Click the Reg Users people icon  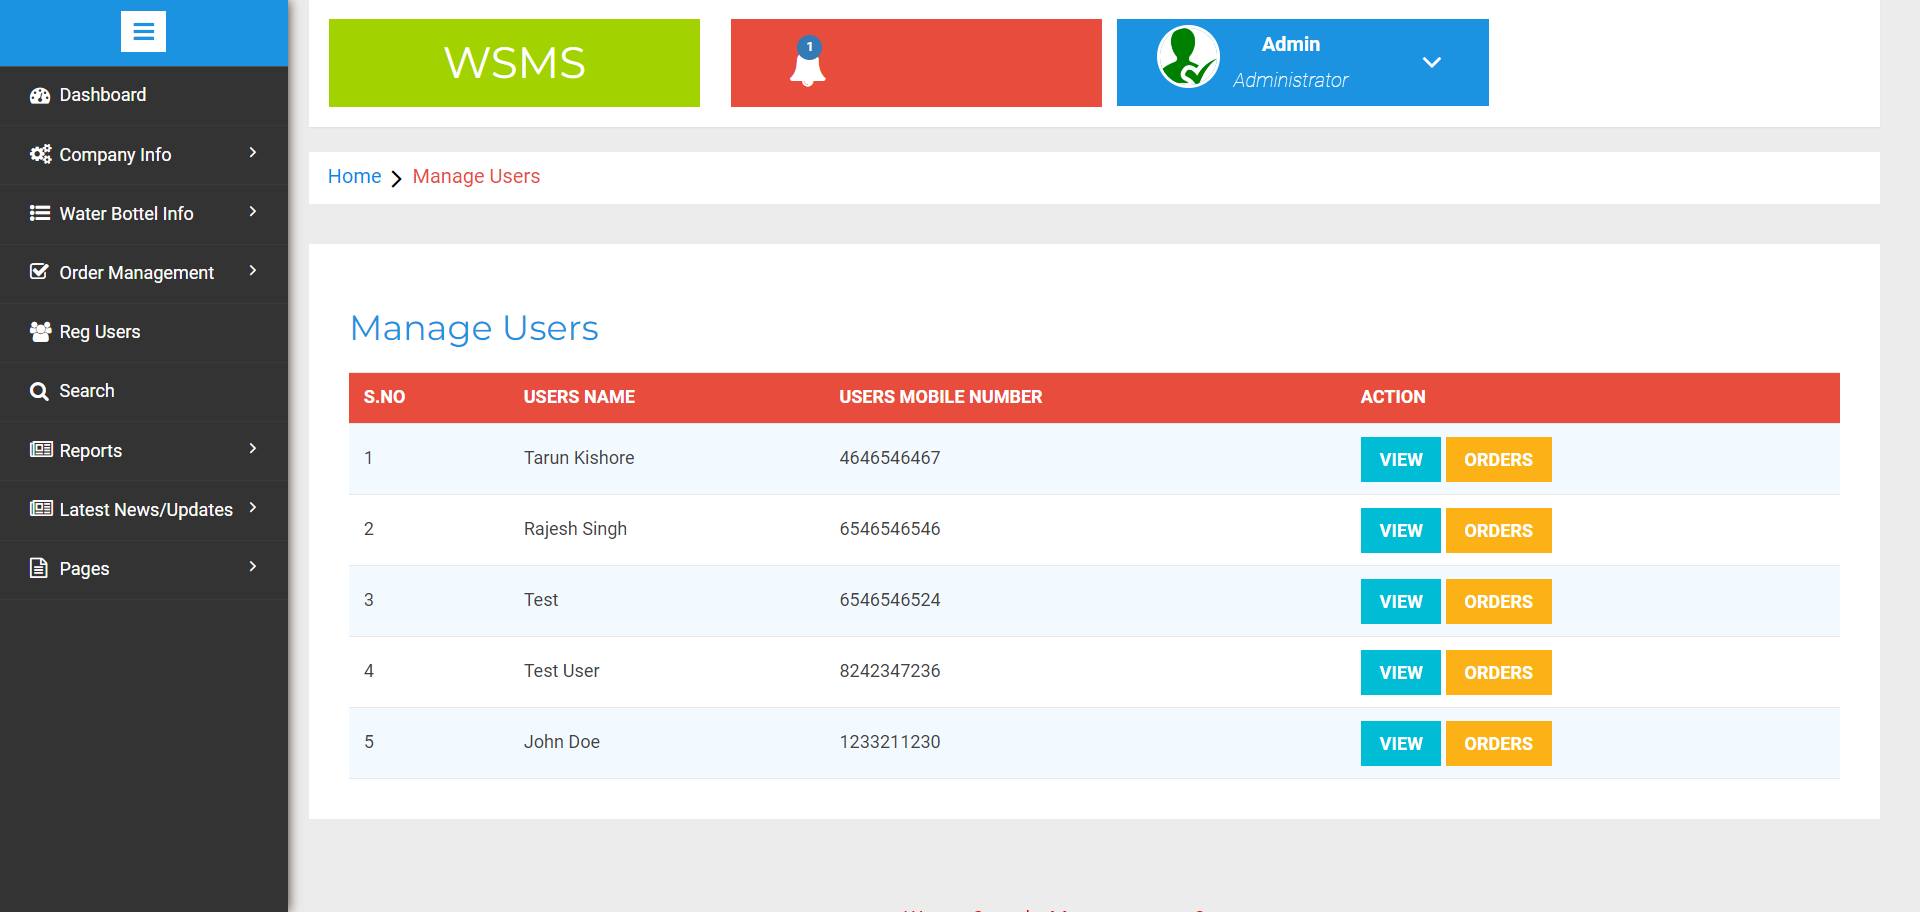[x=40, y=332]
